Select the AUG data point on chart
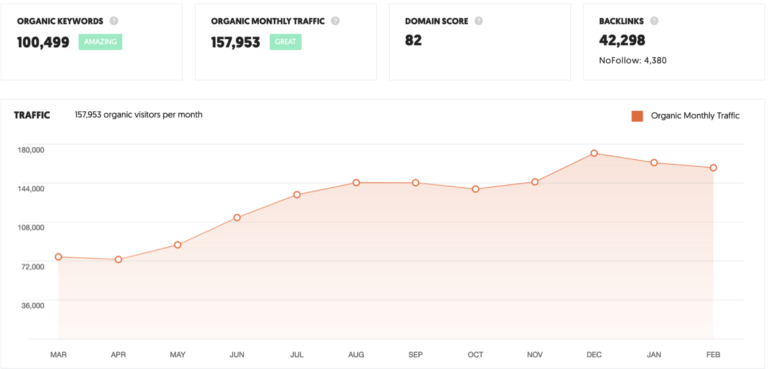 [x=356, y=183]
